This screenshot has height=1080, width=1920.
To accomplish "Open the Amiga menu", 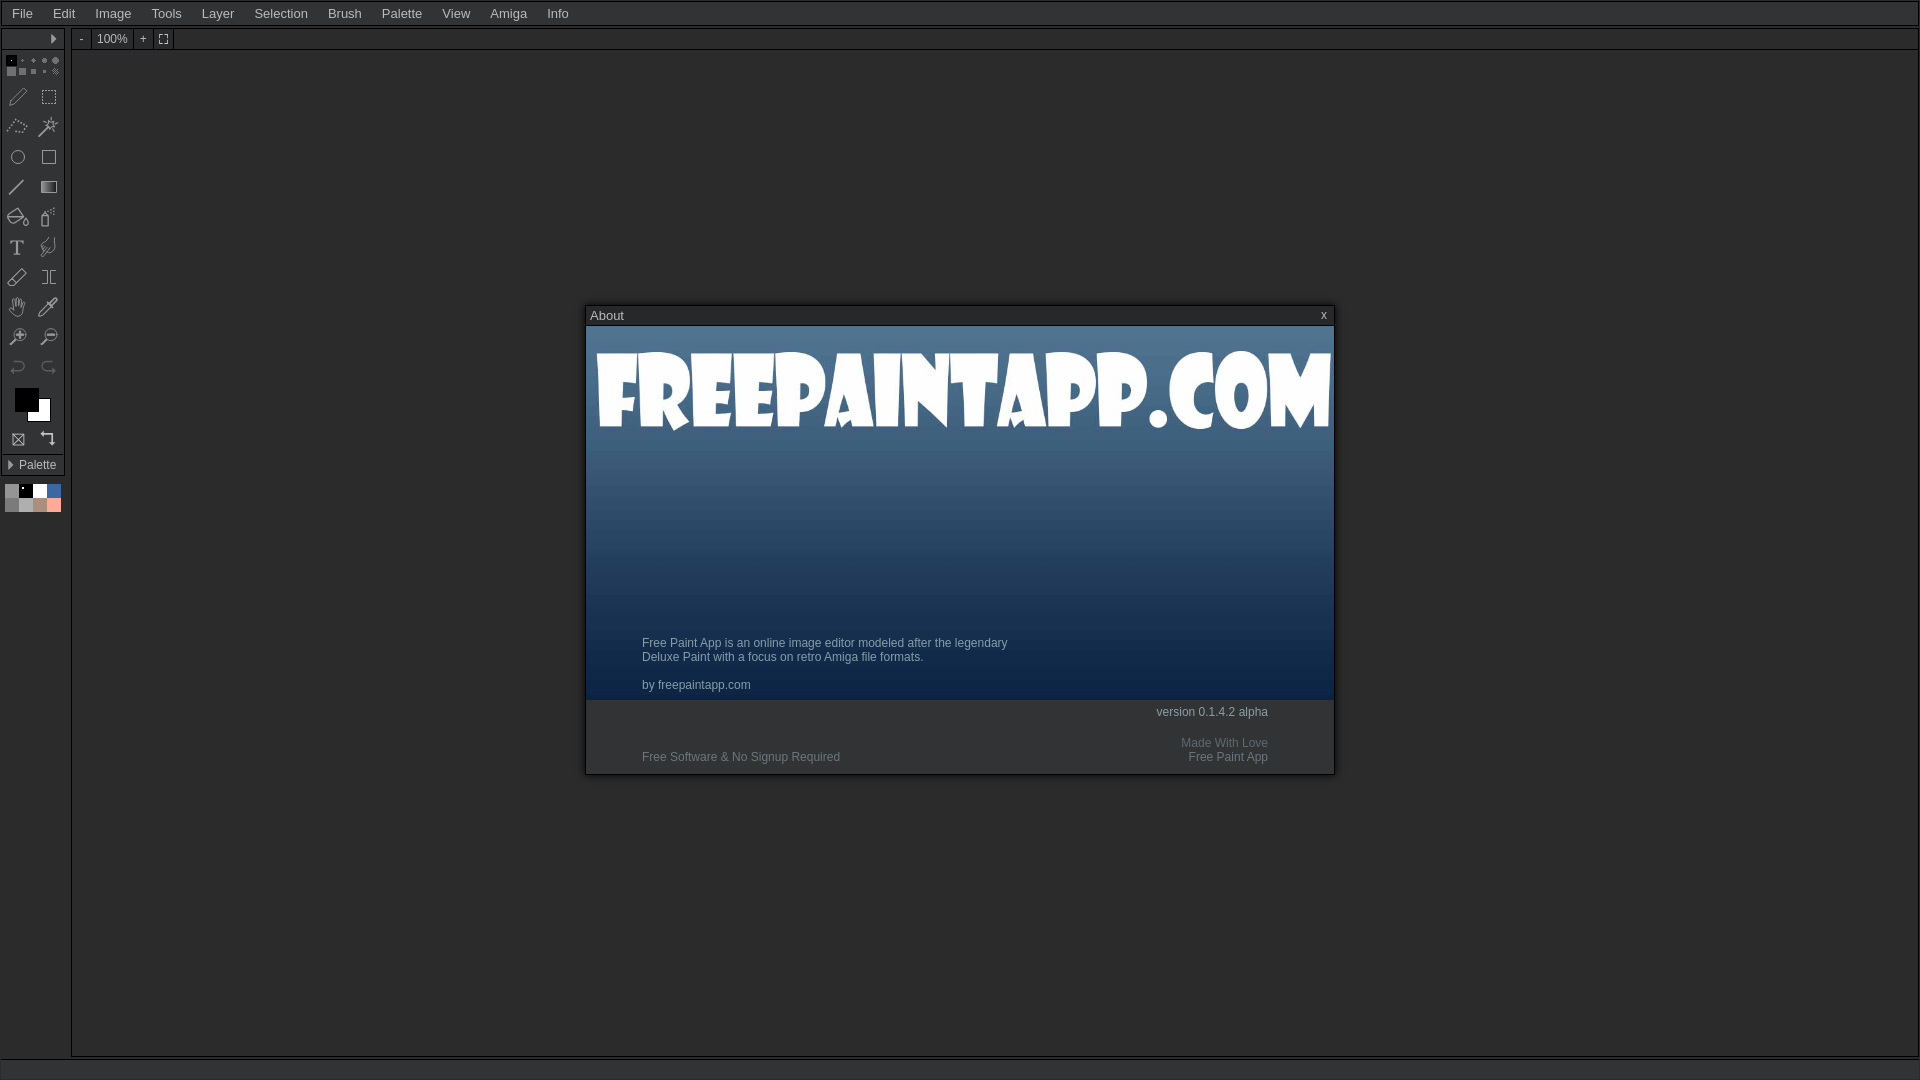I will (508, 14).
